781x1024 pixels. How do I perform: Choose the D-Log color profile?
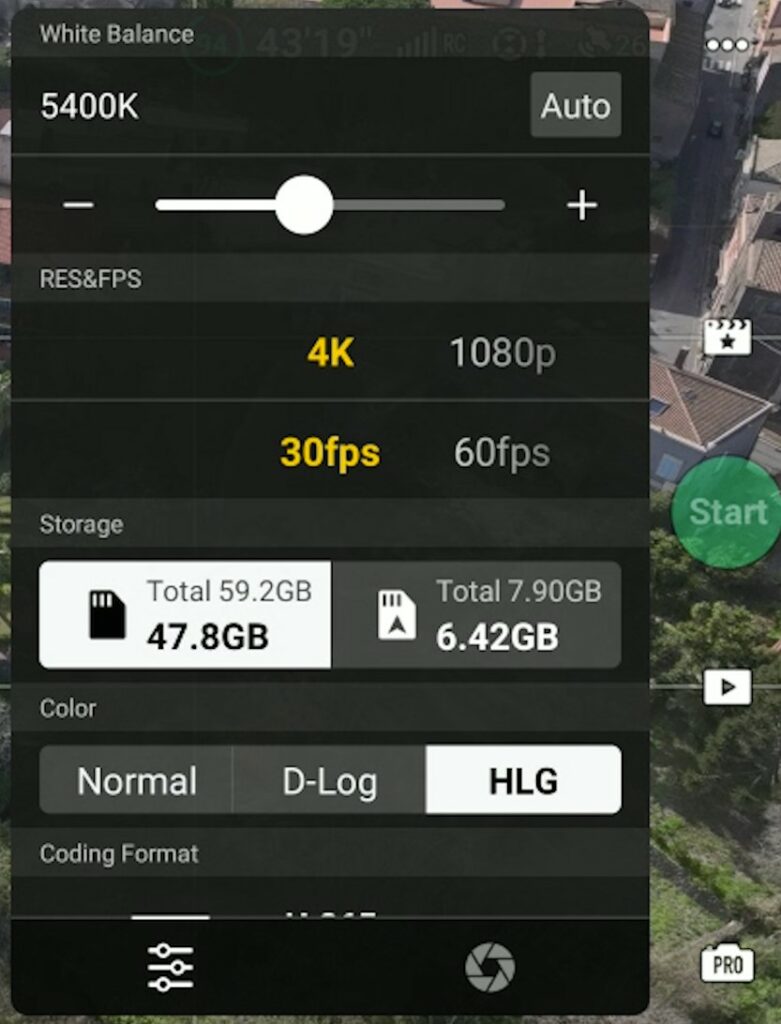[x=329, y=780]
